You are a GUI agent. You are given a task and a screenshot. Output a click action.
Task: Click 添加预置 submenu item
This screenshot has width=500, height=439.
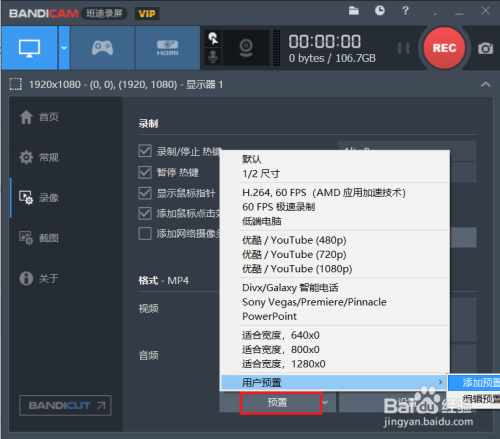click(x=474, y=383)
